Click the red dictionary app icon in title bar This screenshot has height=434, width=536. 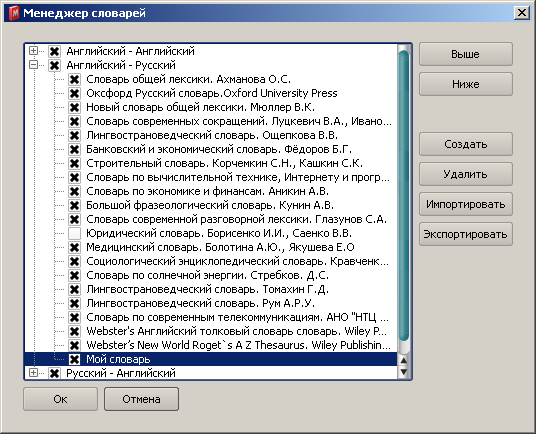click(x=14, y=13)
